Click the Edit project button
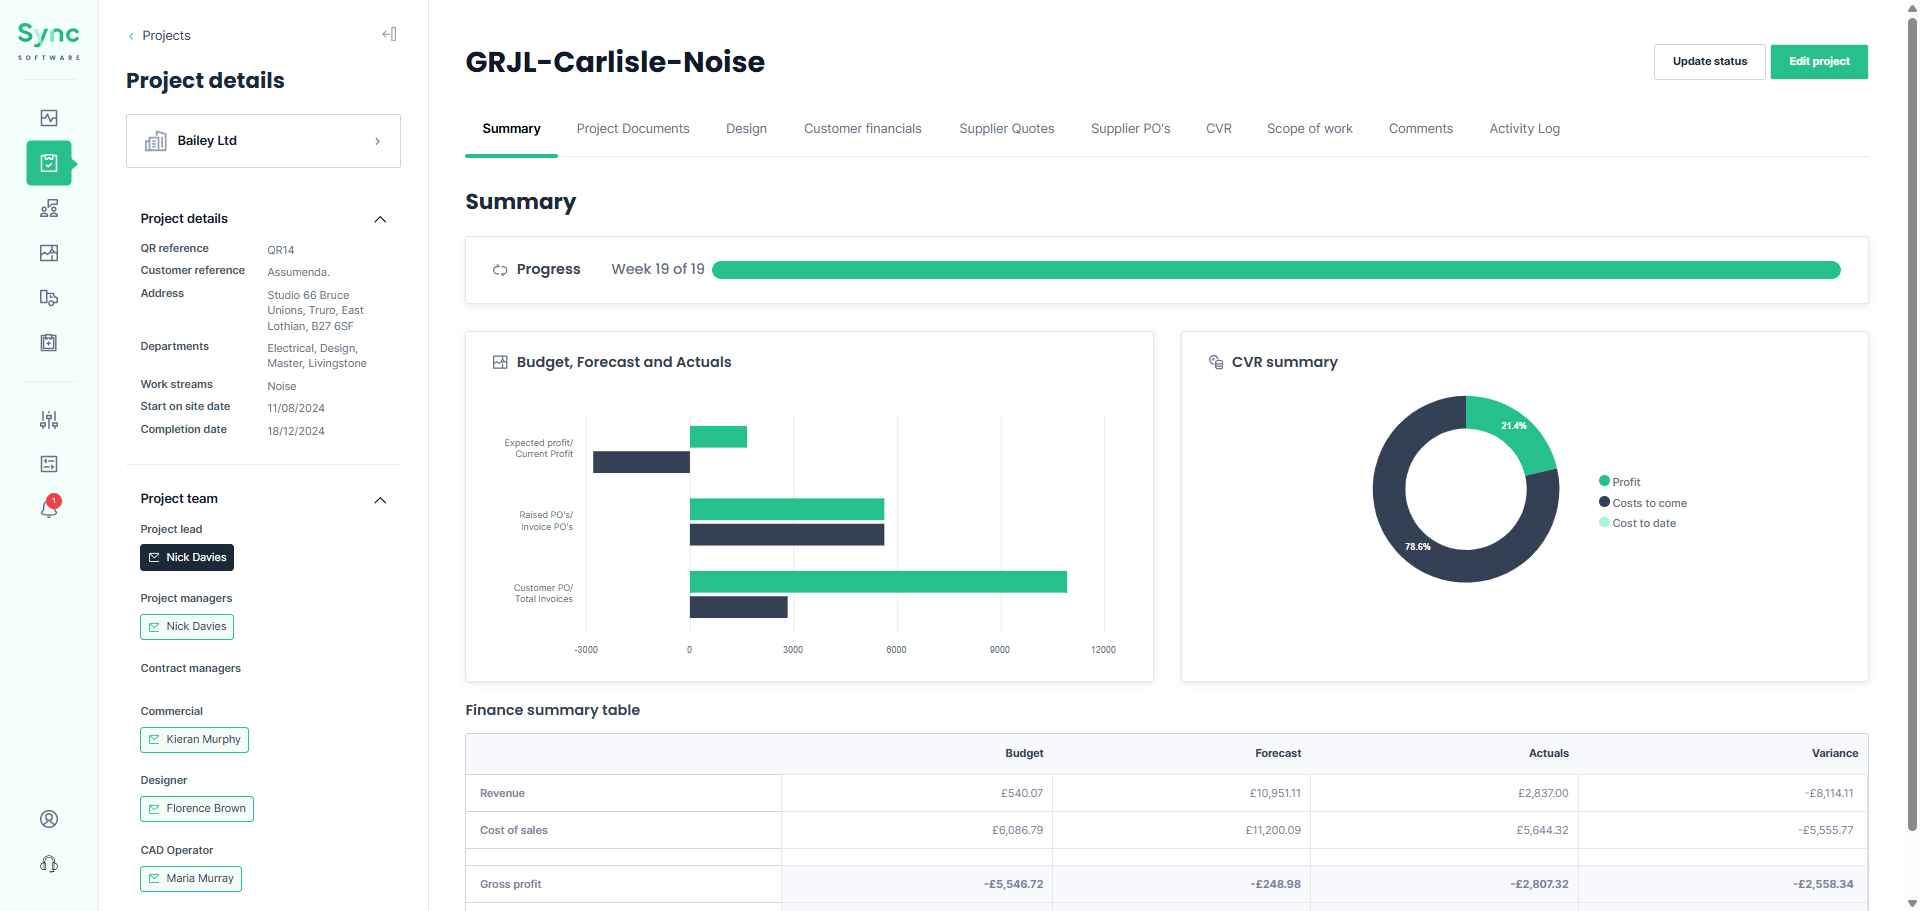Screen dimensions: 1920x911 point(1818,61)
